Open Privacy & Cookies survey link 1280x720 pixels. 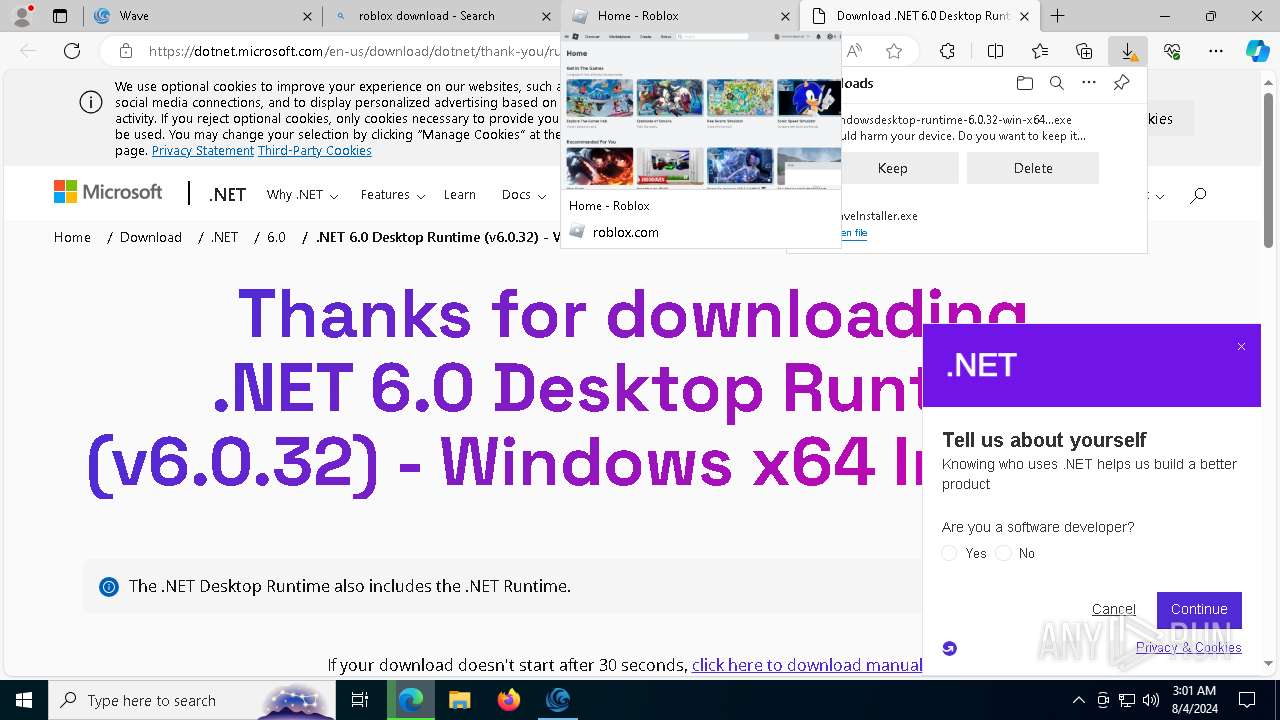pyautogui.click(x=1188, y=647)
